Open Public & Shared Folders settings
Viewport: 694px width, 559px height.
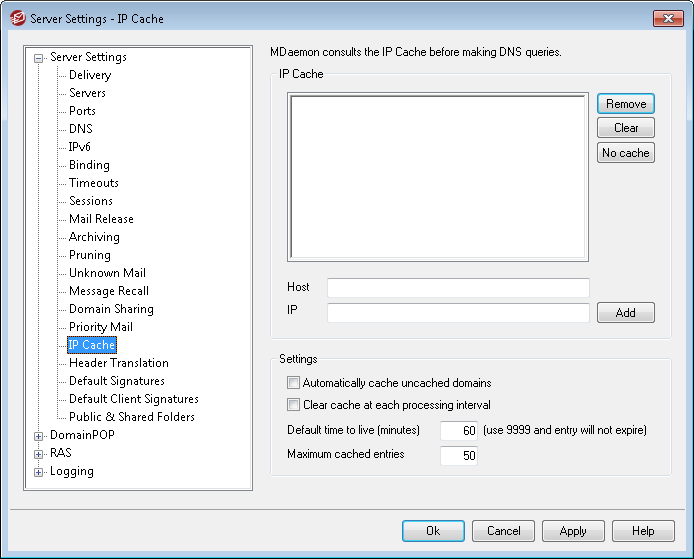[131, 417]
